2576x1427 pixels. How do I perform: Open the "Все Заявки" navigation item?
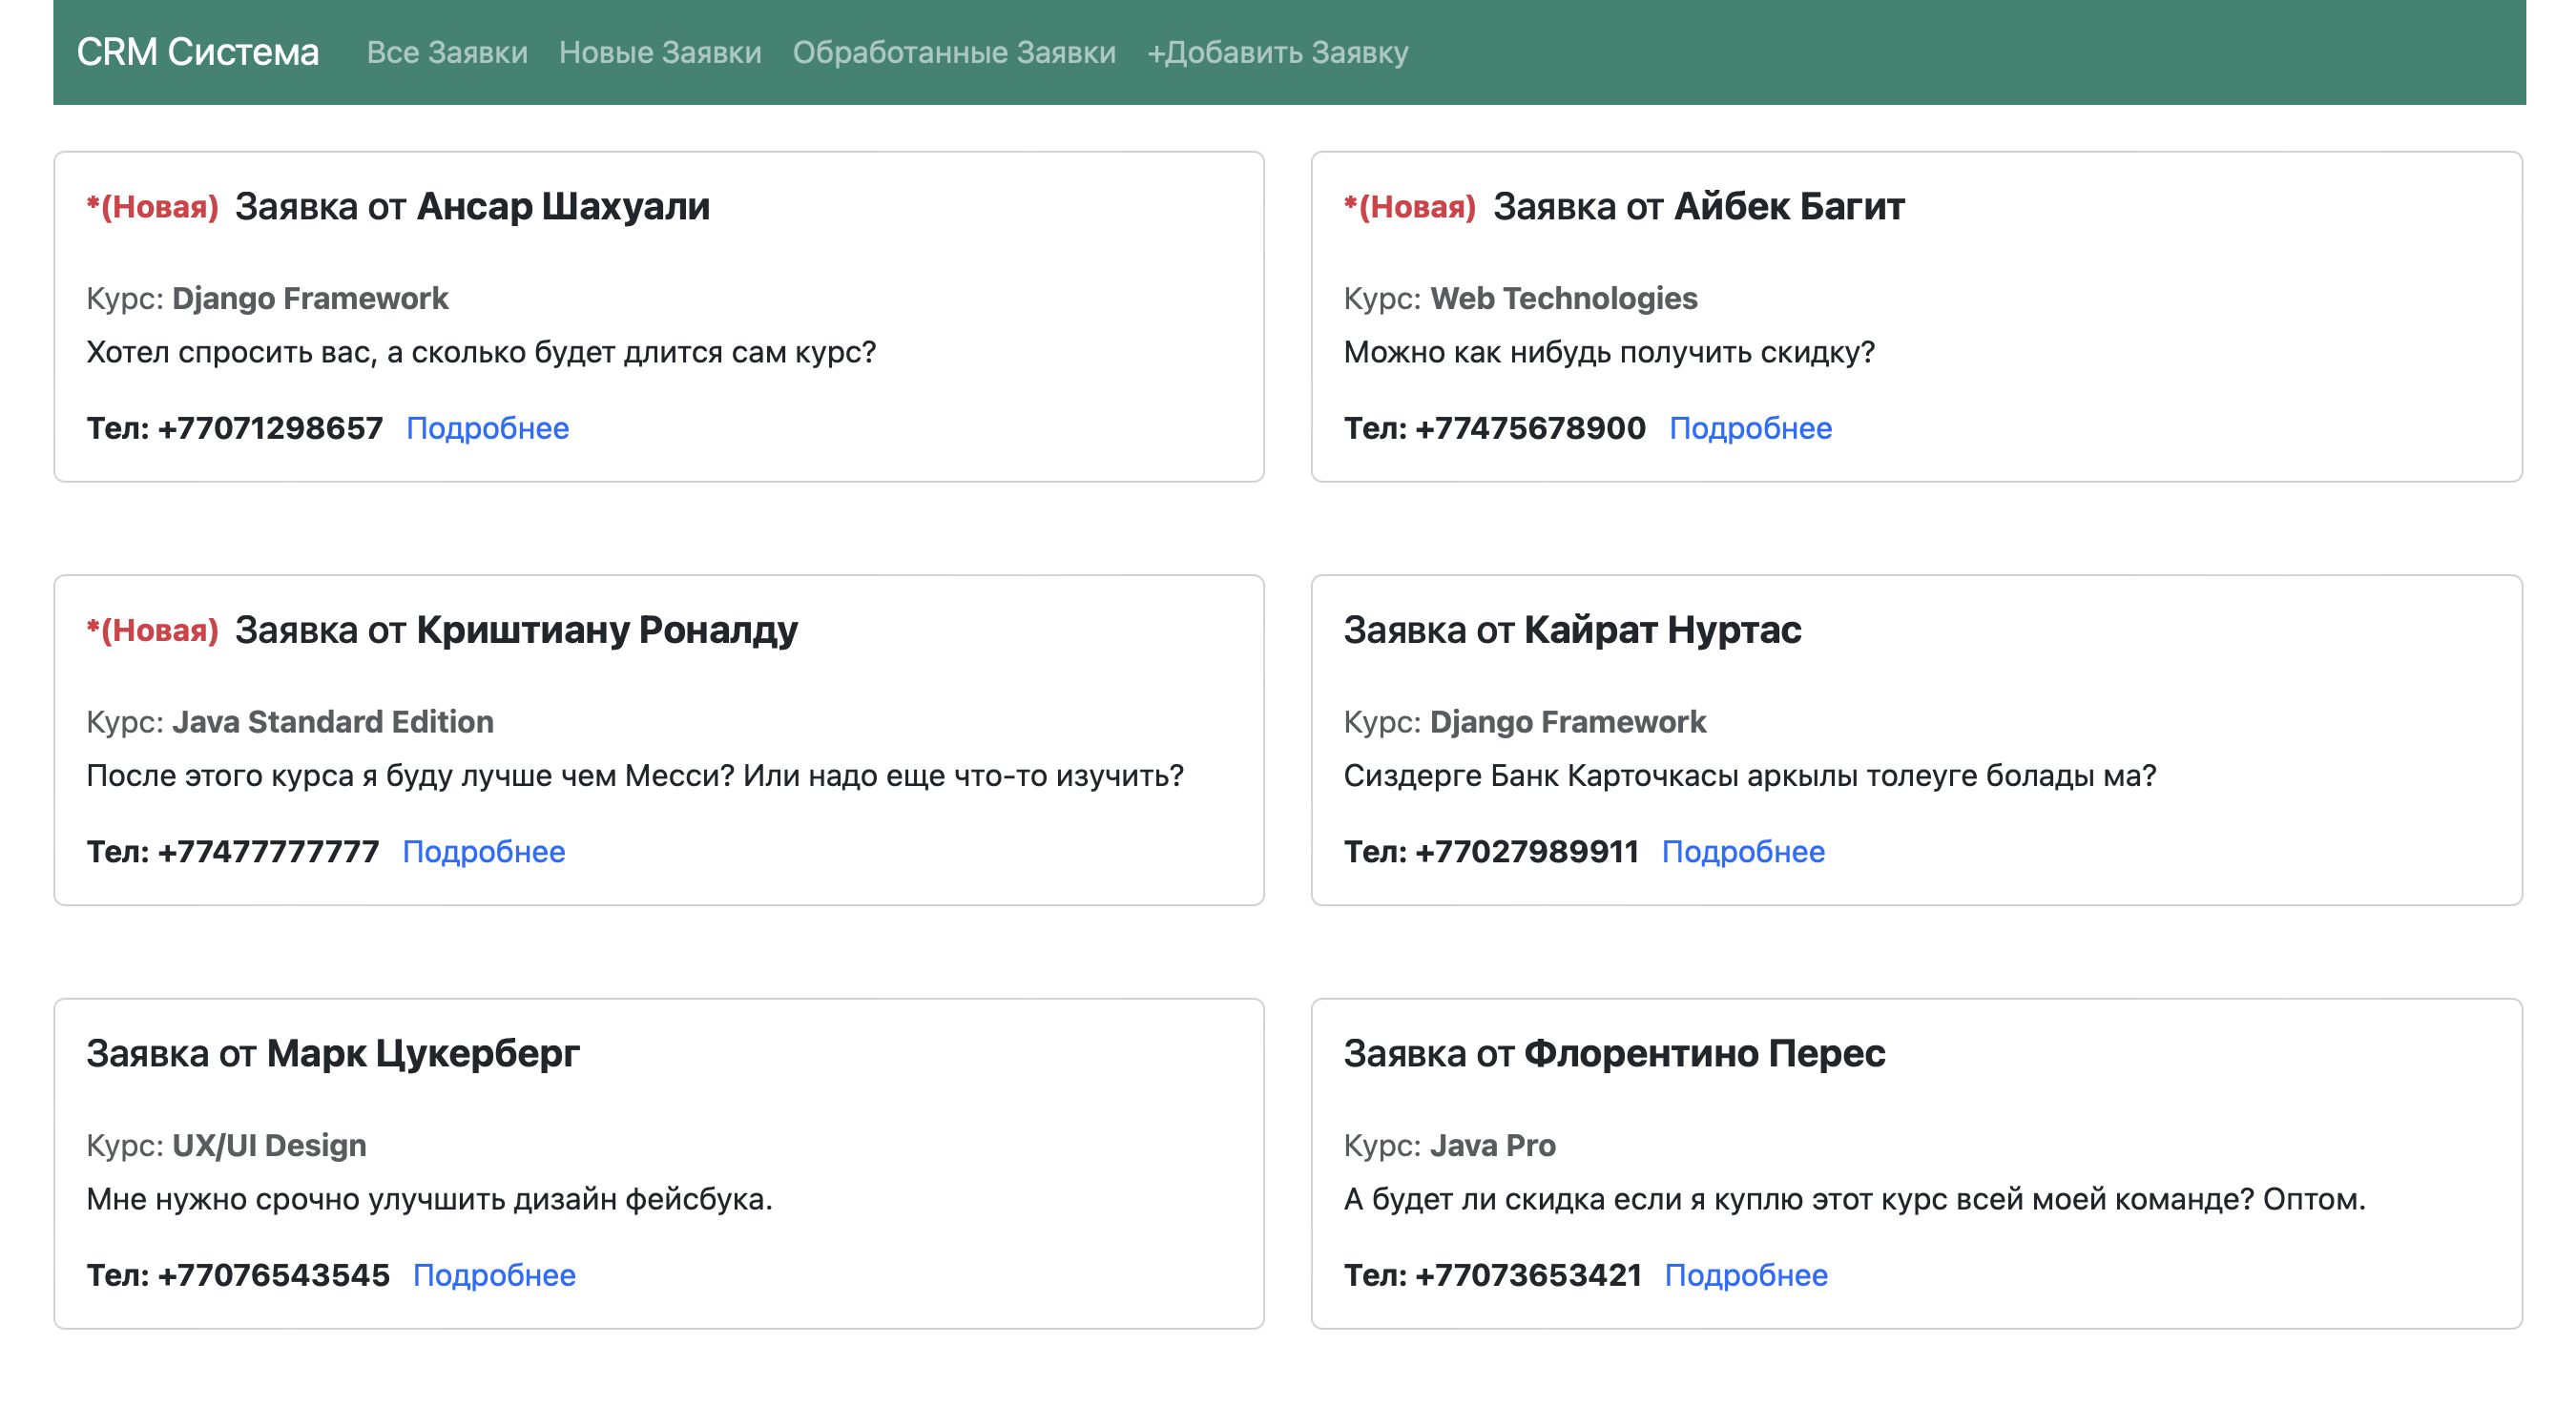tap(447, 53)
